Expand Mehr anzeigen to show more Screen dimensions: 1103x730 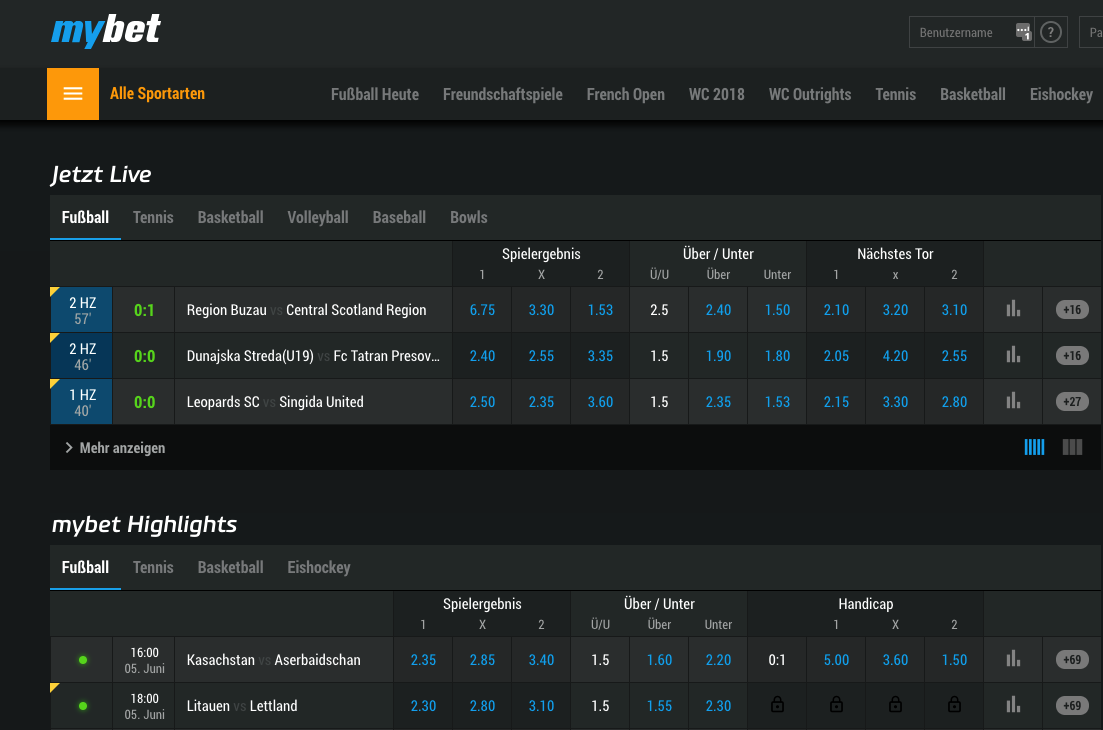pyautogui.click(x=115, y=448)
